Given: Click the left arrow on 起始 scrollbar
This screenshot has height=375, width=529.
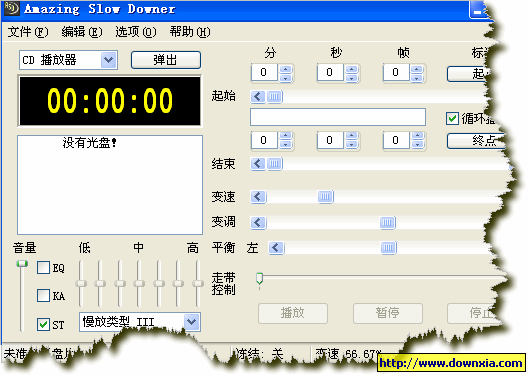Looking at the screenshot, I should 258,97.
